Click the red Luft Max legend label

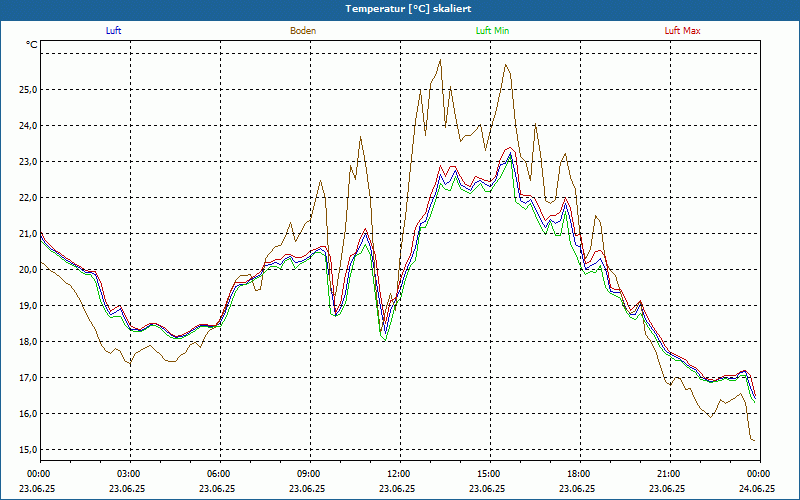click(x=682, y=31)
